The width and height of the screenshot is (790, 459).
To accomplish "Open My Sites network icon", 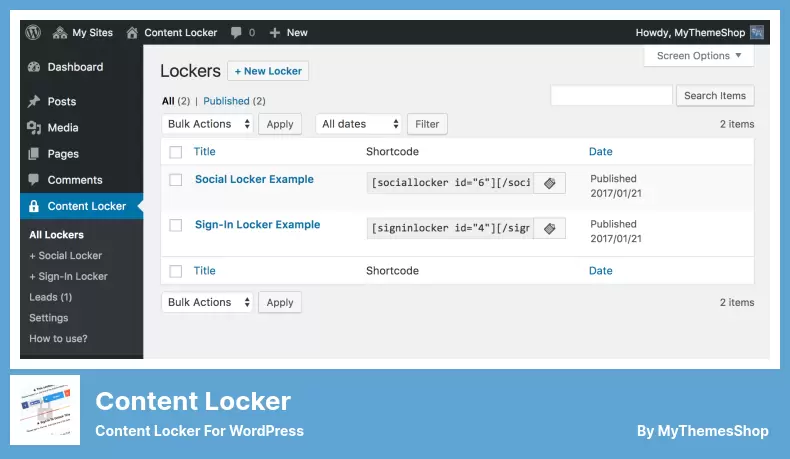I will (x=60, y=33).
